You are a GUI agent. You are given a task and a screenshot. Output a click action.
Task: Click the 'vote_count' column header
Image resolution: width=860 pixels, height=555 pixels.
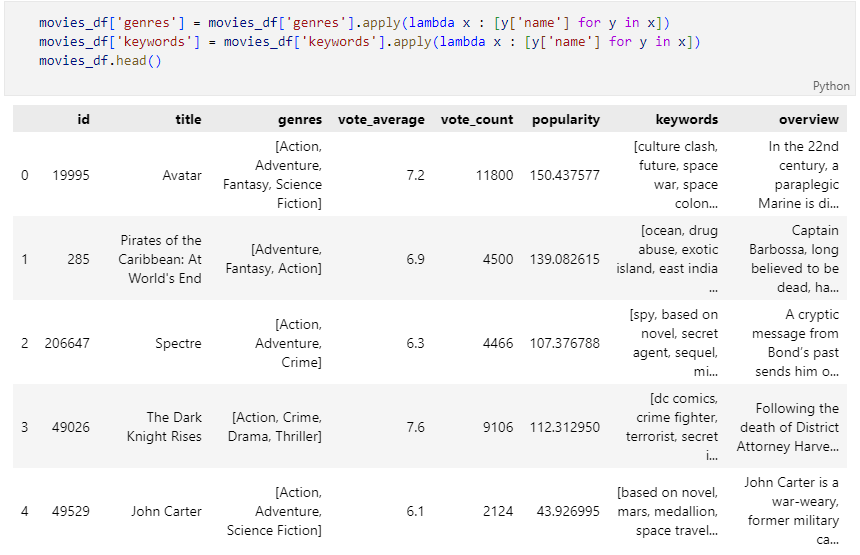click(477, 120)
